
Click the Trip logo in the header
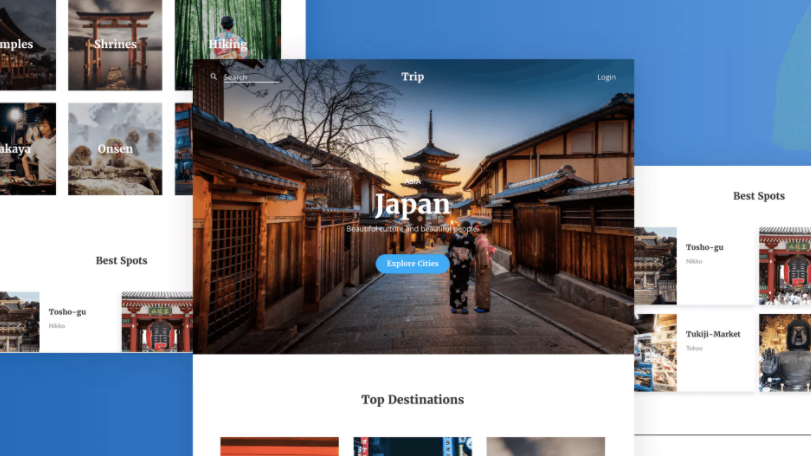coord(412,77)
